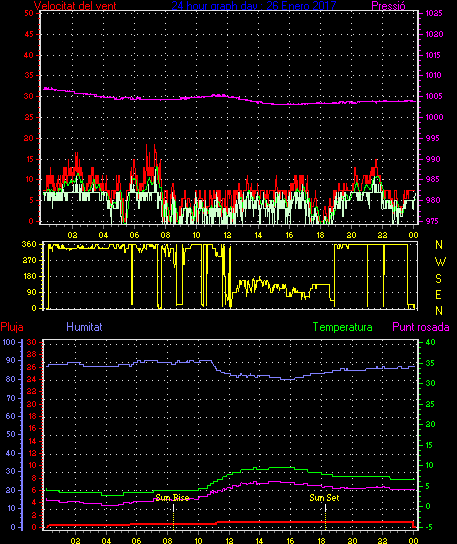Click the 'S' compass direction label
This screenshot has width=457, height=544.
(438, 278)
